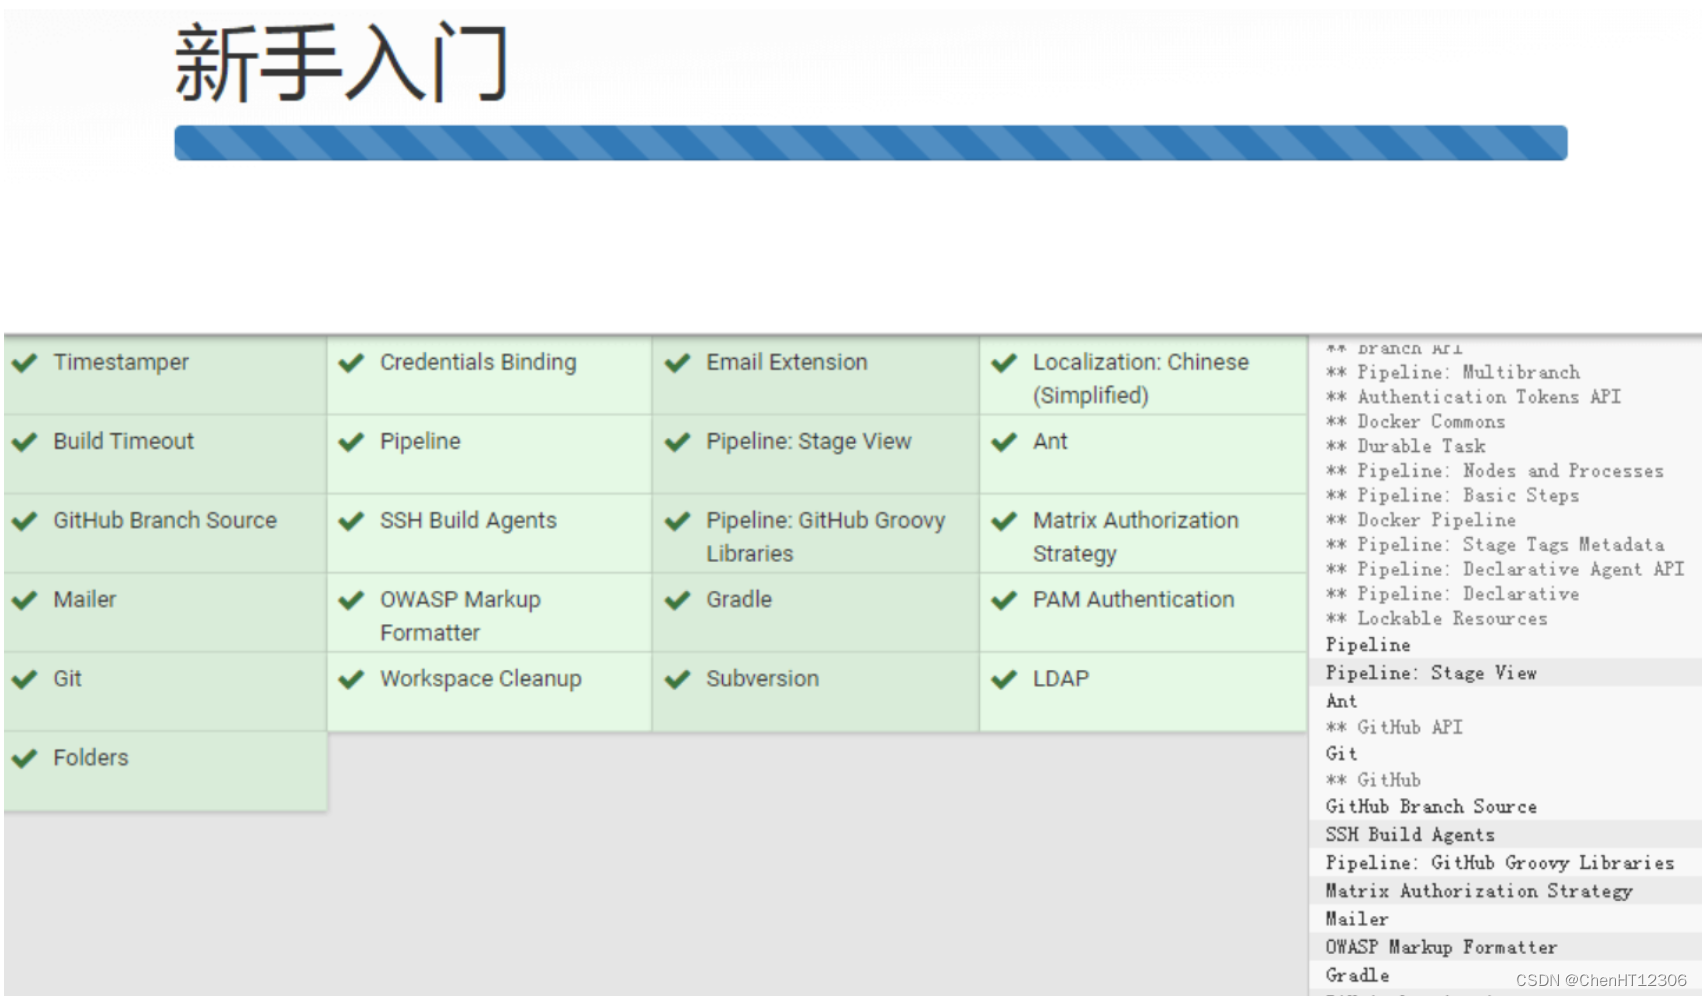This screenshot has width=1702, height=996.
Task: Click the checkmark beside PAM Authentication
Action: point(1004,600)
